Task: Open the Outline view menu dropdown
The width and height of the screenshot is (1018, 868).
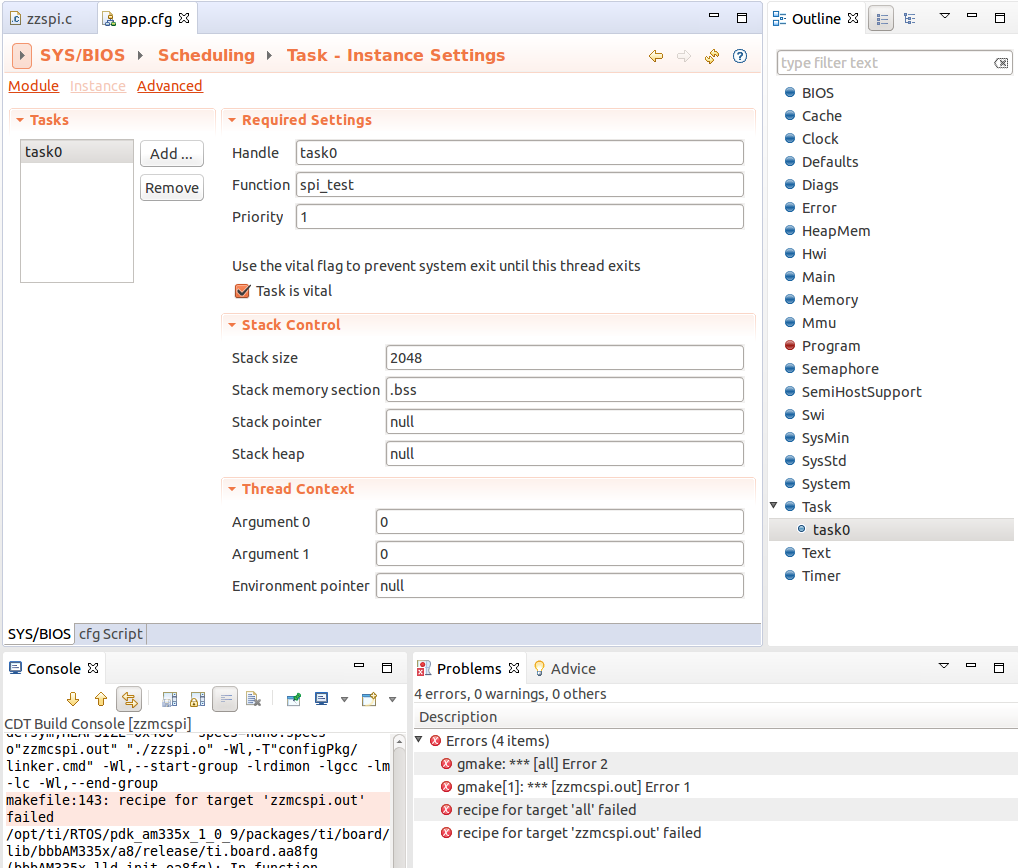Action: tap(945, 16)
